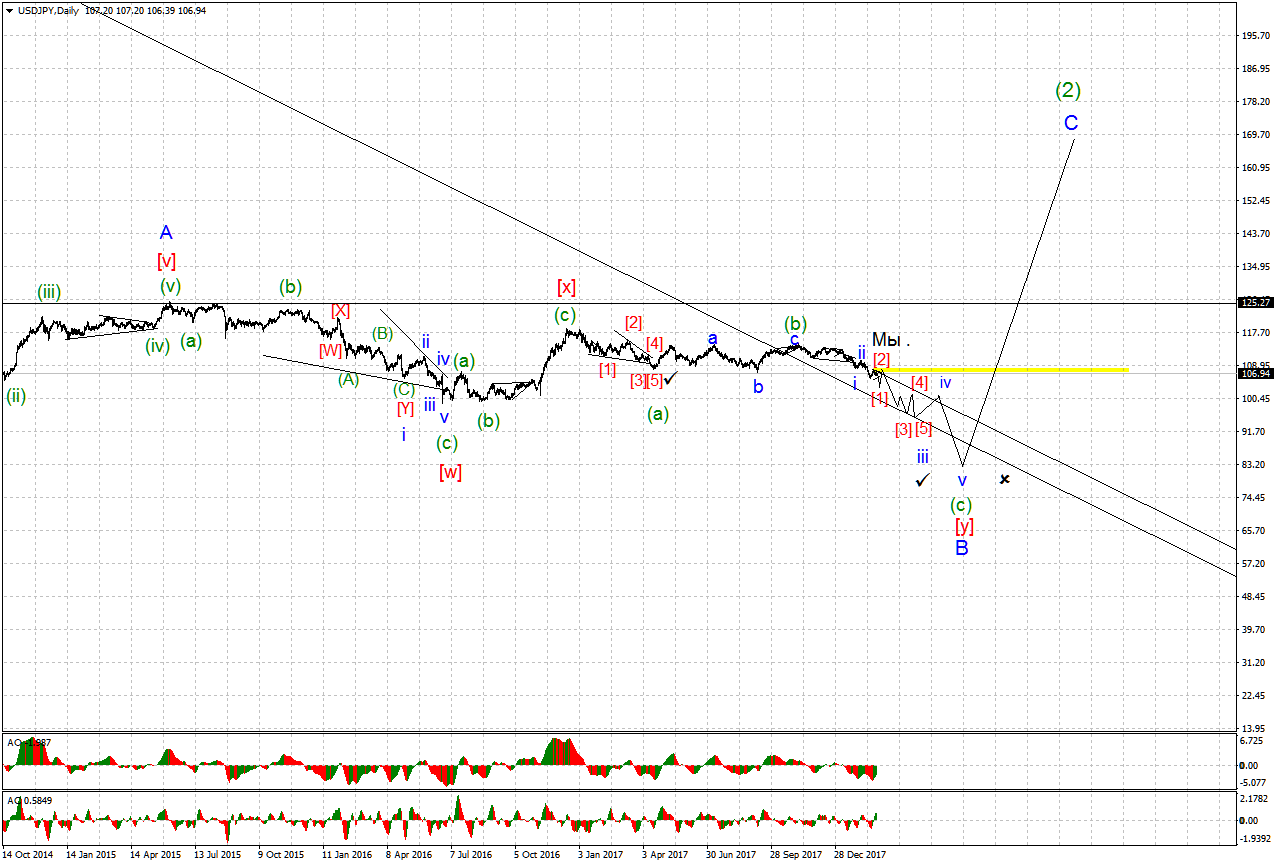Select the green uppercase '(B)' label

point(383,333)
